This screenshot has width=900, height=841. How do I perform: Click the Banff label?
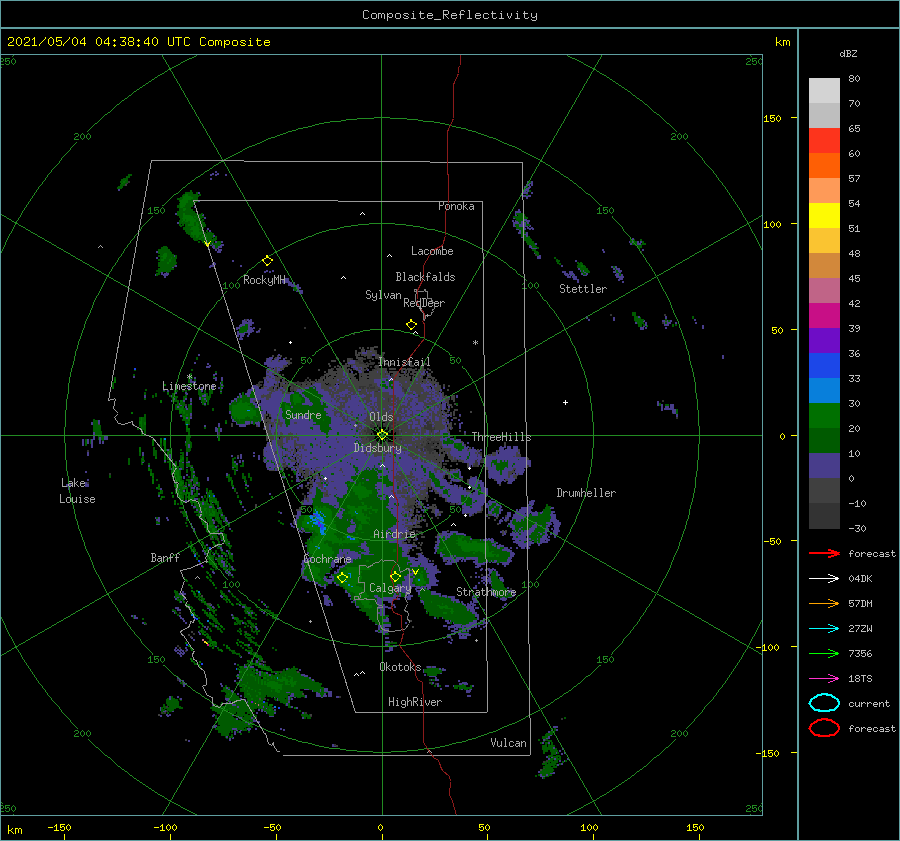coord(165,557)
